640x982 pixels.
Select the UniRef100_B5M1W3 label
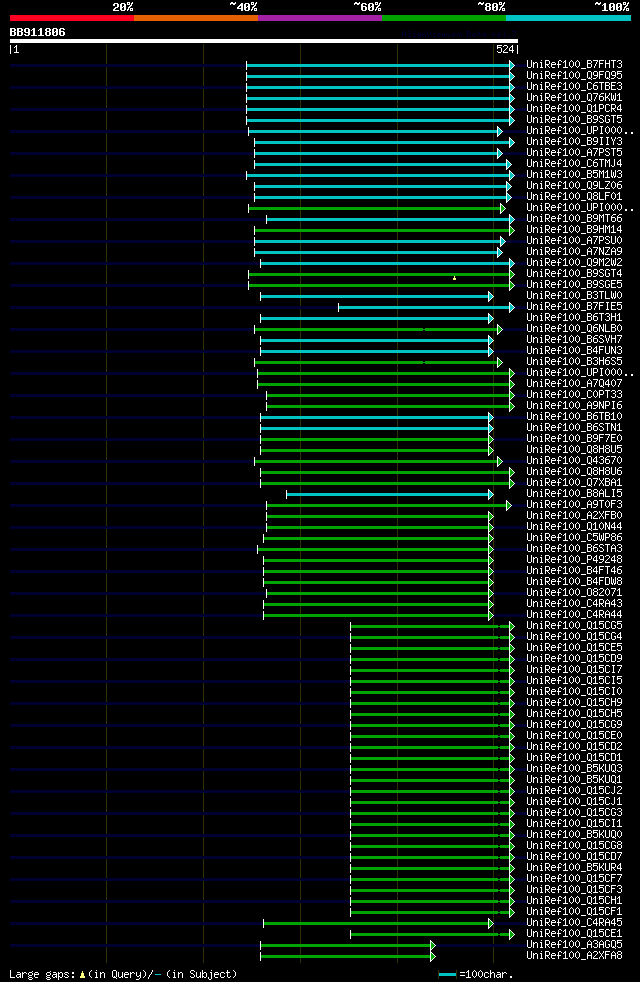574,175
